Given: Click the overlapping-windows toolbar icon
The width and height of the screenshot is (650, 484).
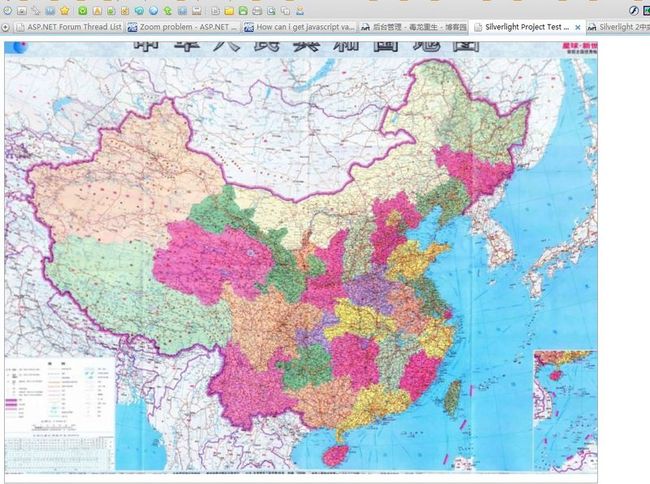Looking at the screenshot, I should point(285,11).
